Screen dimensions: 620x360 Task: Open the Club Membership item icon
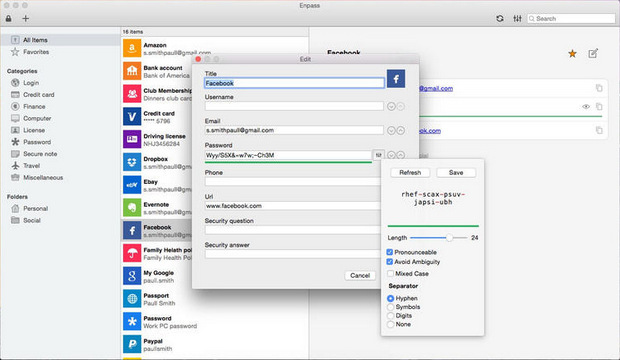coord(132,94)
